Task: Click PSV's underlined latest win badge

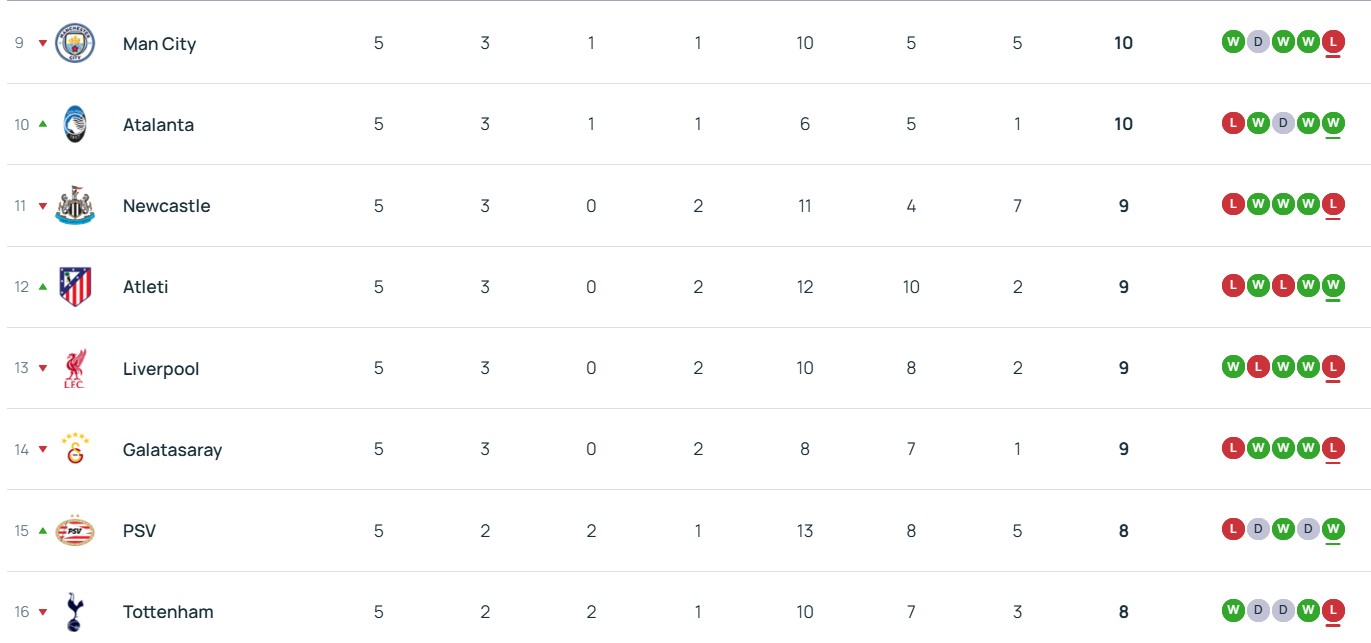Action: [x=1332, y=528]
